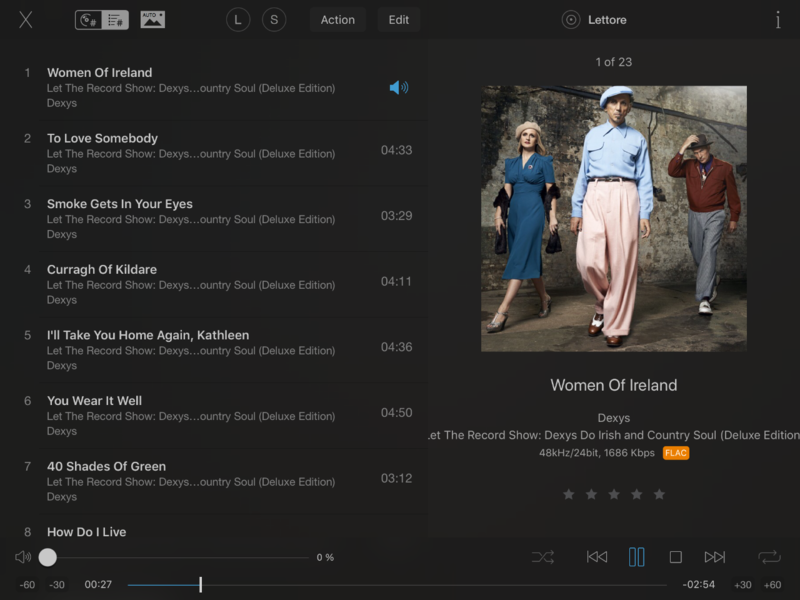Click the S circle button
The image size is (800, 600).
click(274, 20)
